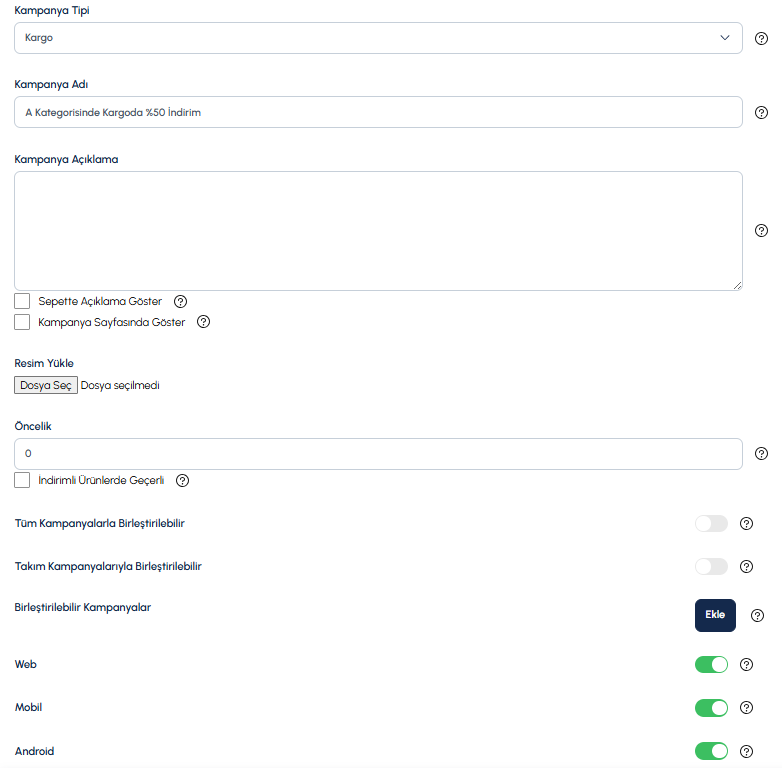The width and height of the screenshot is (782, 768).
Task: Open Kampanya Tipi dropdown showing Kargo
Action: point(378,38)
